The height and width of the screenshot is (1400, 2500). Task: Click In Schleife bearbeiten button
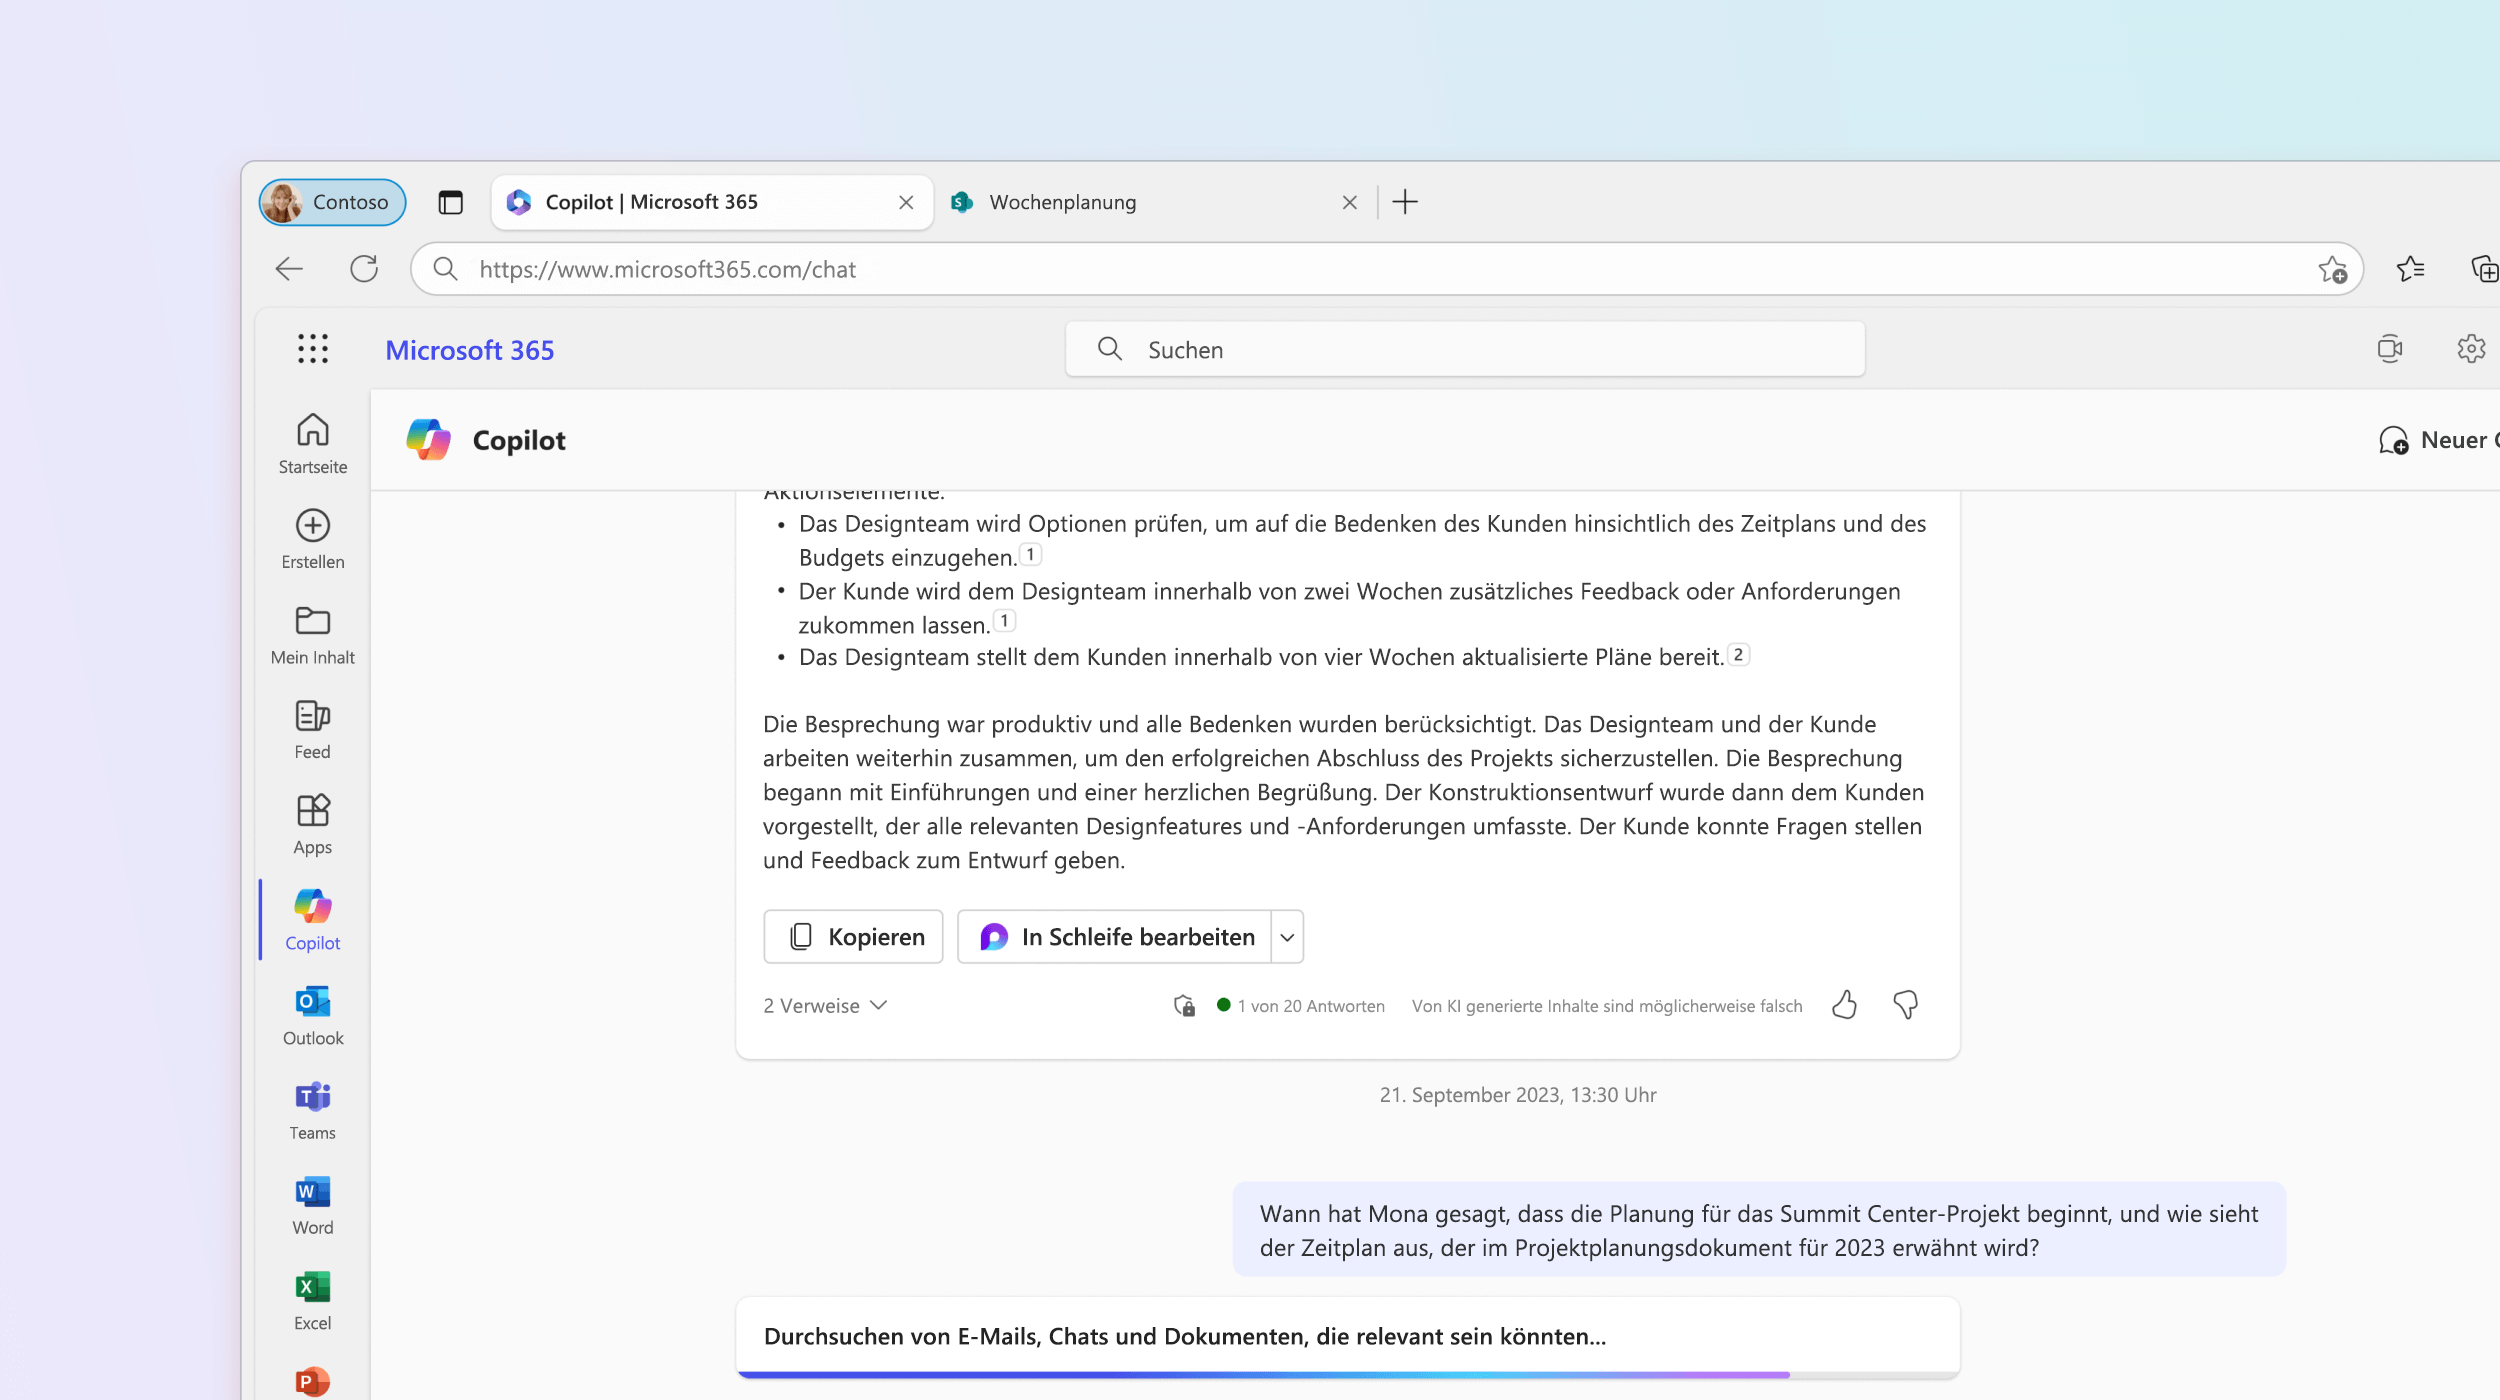click(x=1115, y=937)
